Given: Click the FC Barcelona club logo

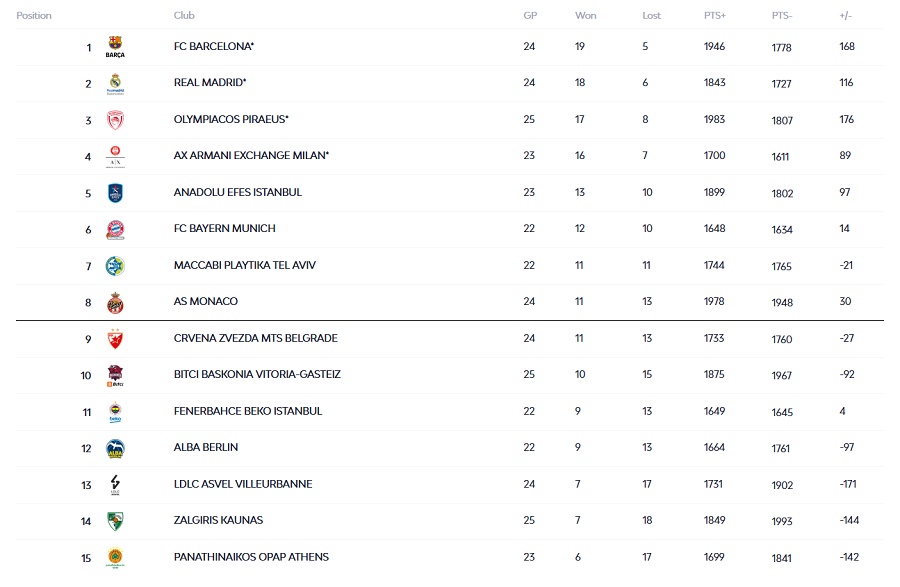Looking at the screenshot, I should click(115, 47).
